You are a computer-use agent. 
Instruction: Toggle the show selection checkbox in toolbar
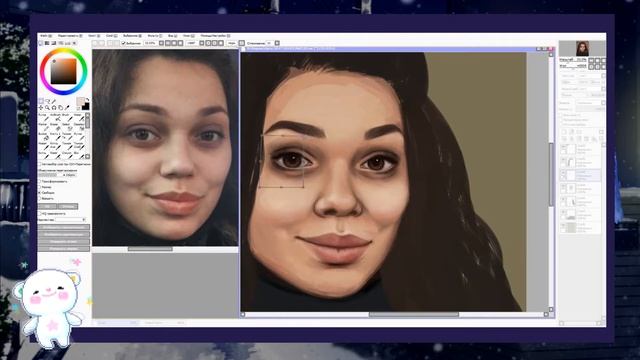pos(123,43)
